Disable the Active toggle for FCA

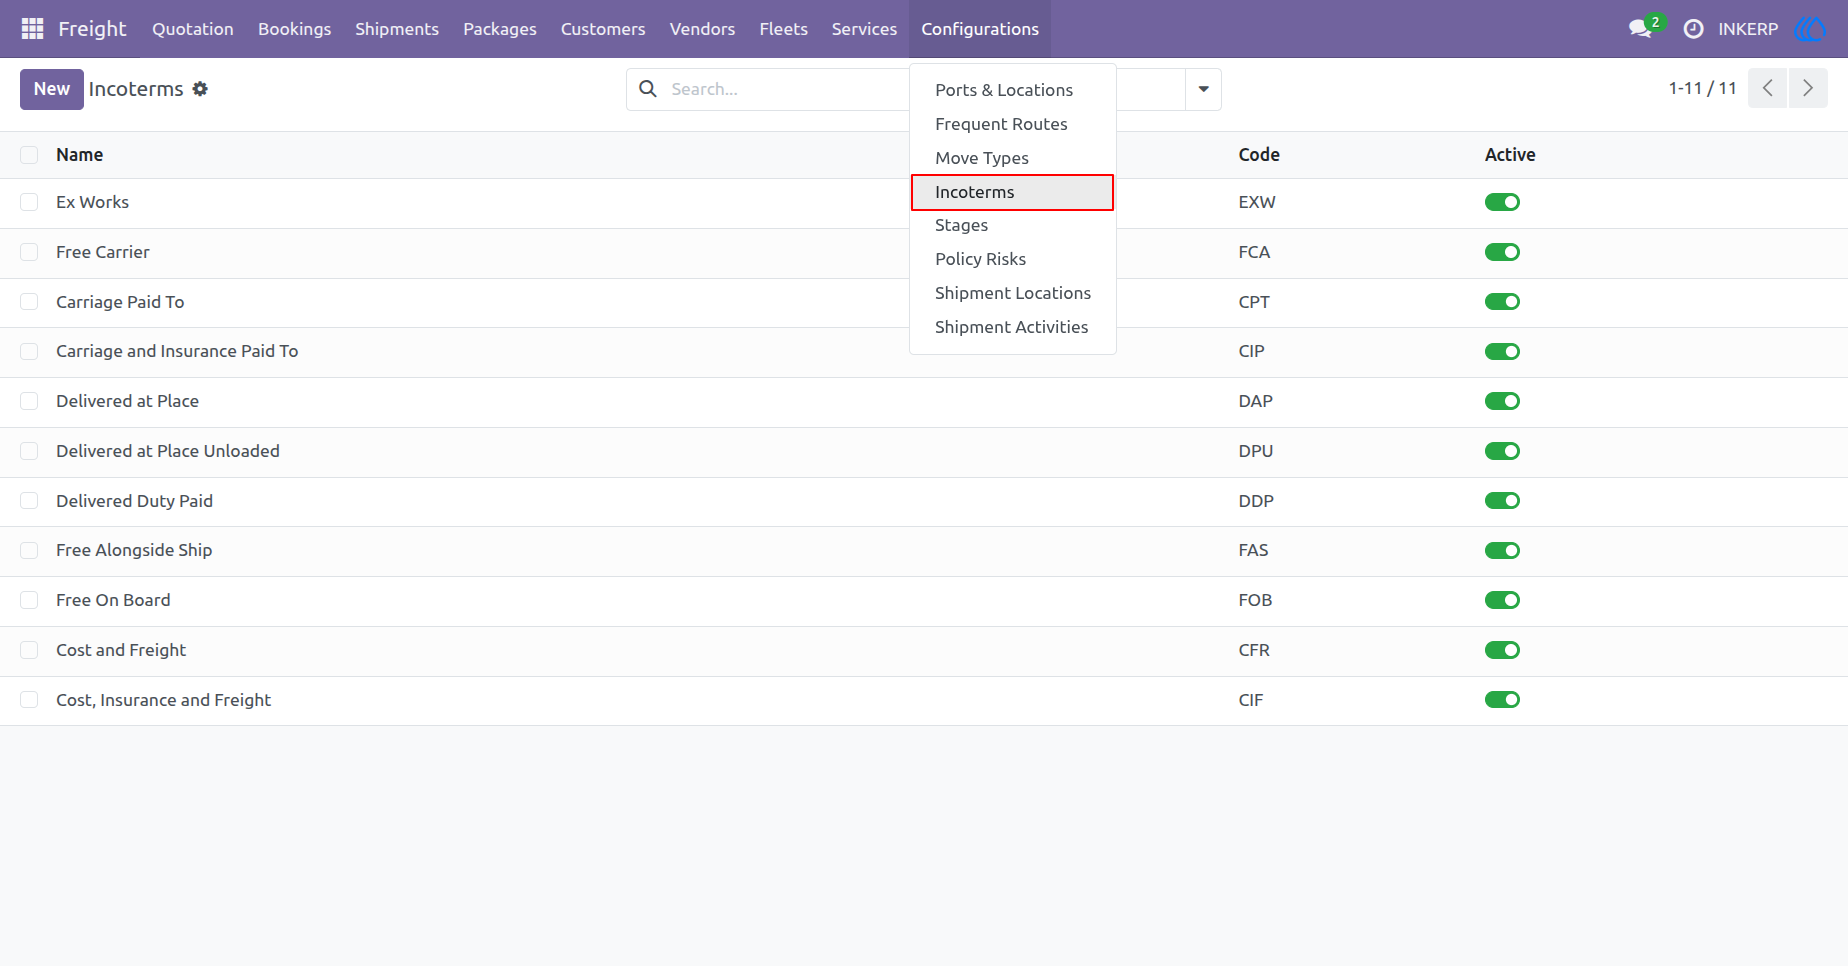[1502, 252]
